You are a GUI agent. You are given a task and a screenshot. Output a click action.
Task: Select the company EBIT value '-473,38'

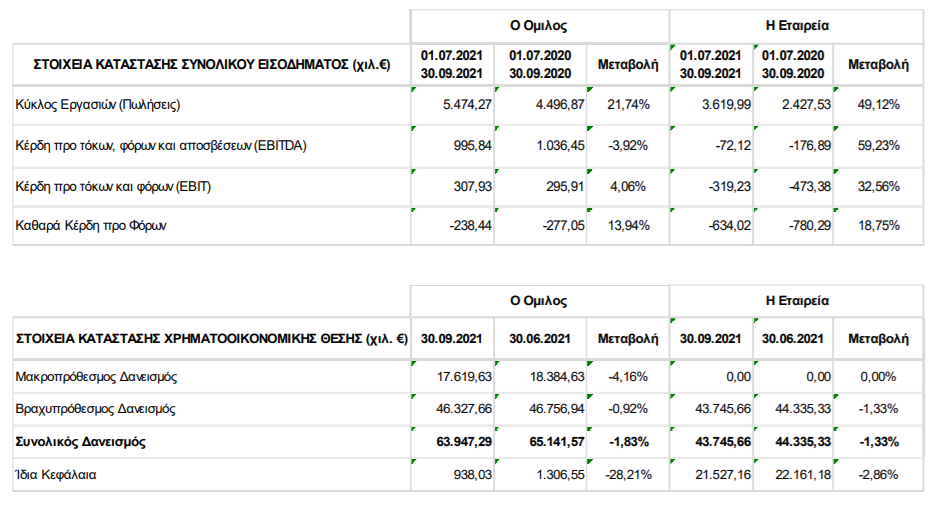pyautogui.click(x=810, y=186)
